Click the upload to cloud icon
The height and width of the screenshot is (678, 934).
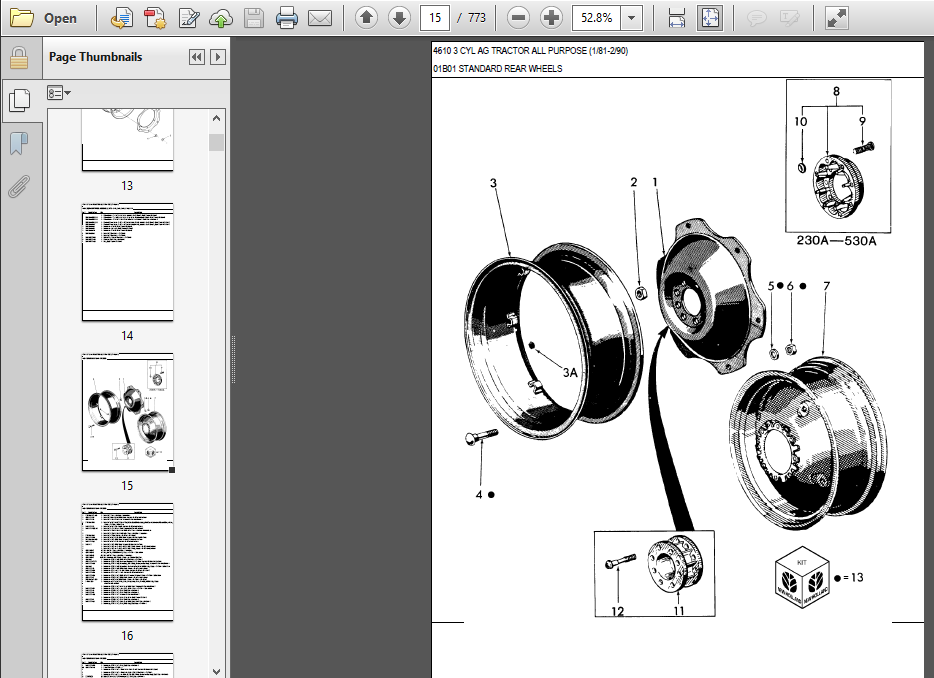220,18
